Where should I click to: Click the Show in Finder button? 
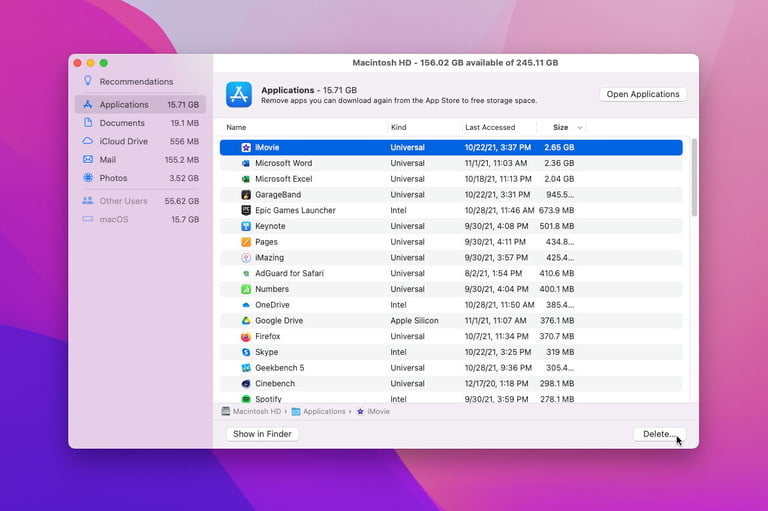(262, 434)
